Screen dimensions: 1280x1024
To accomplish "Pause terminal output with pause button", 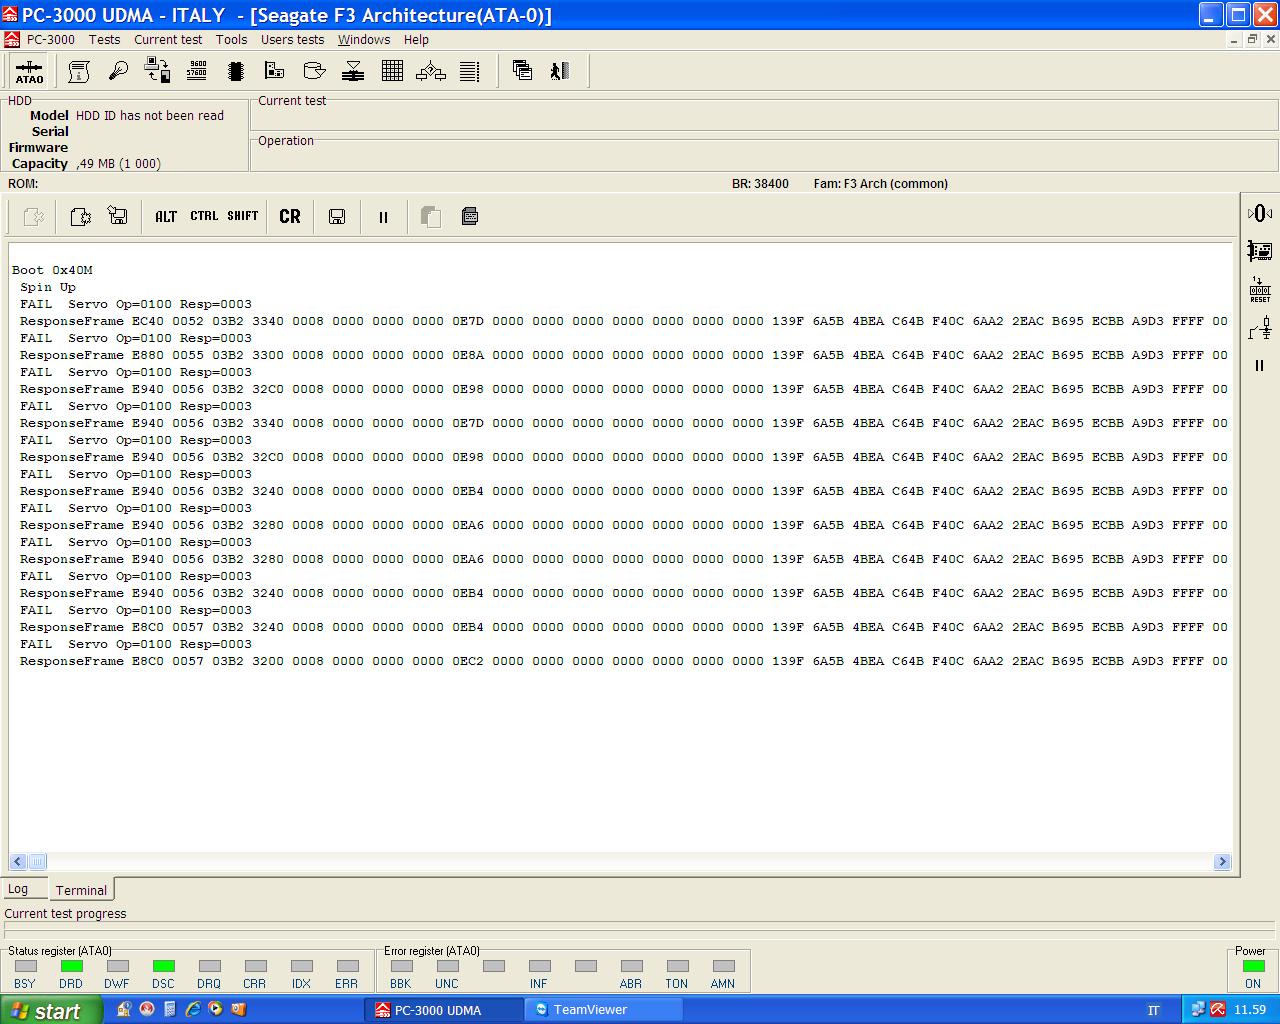I will [x=383, y=217].
